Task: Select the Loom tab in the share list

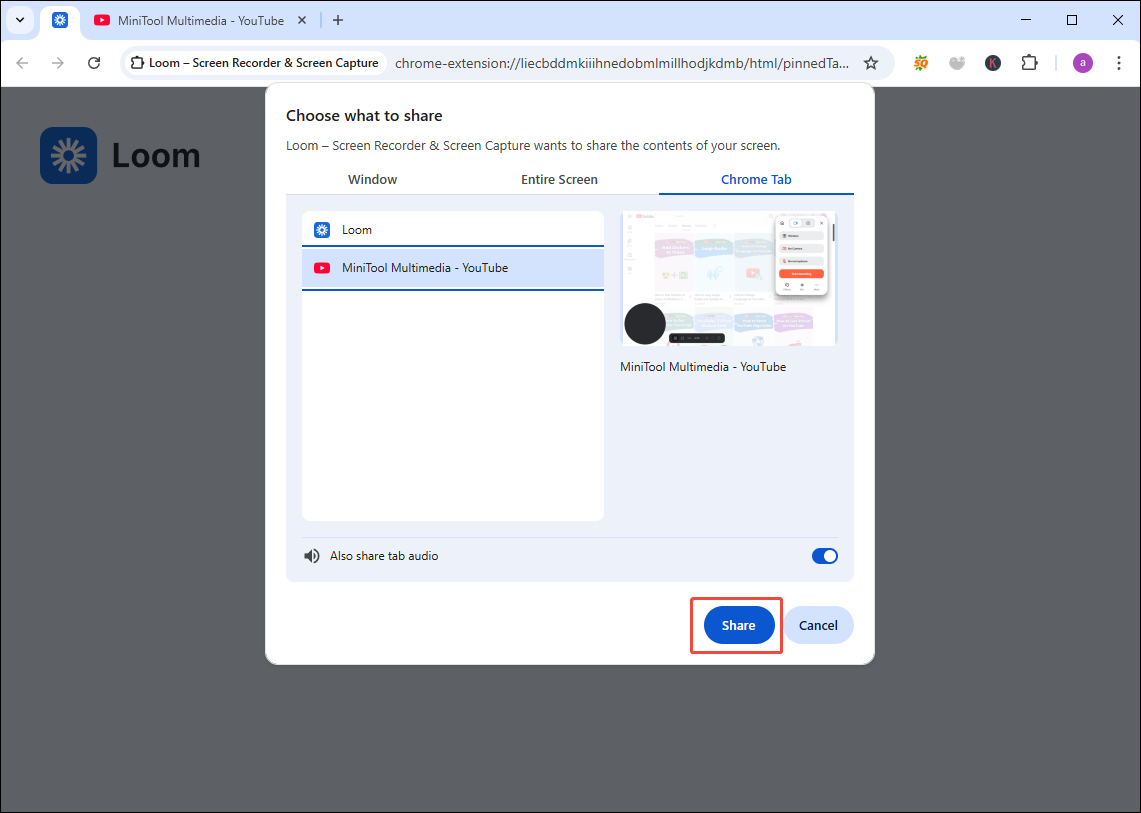Action: [x=452, y=229]
